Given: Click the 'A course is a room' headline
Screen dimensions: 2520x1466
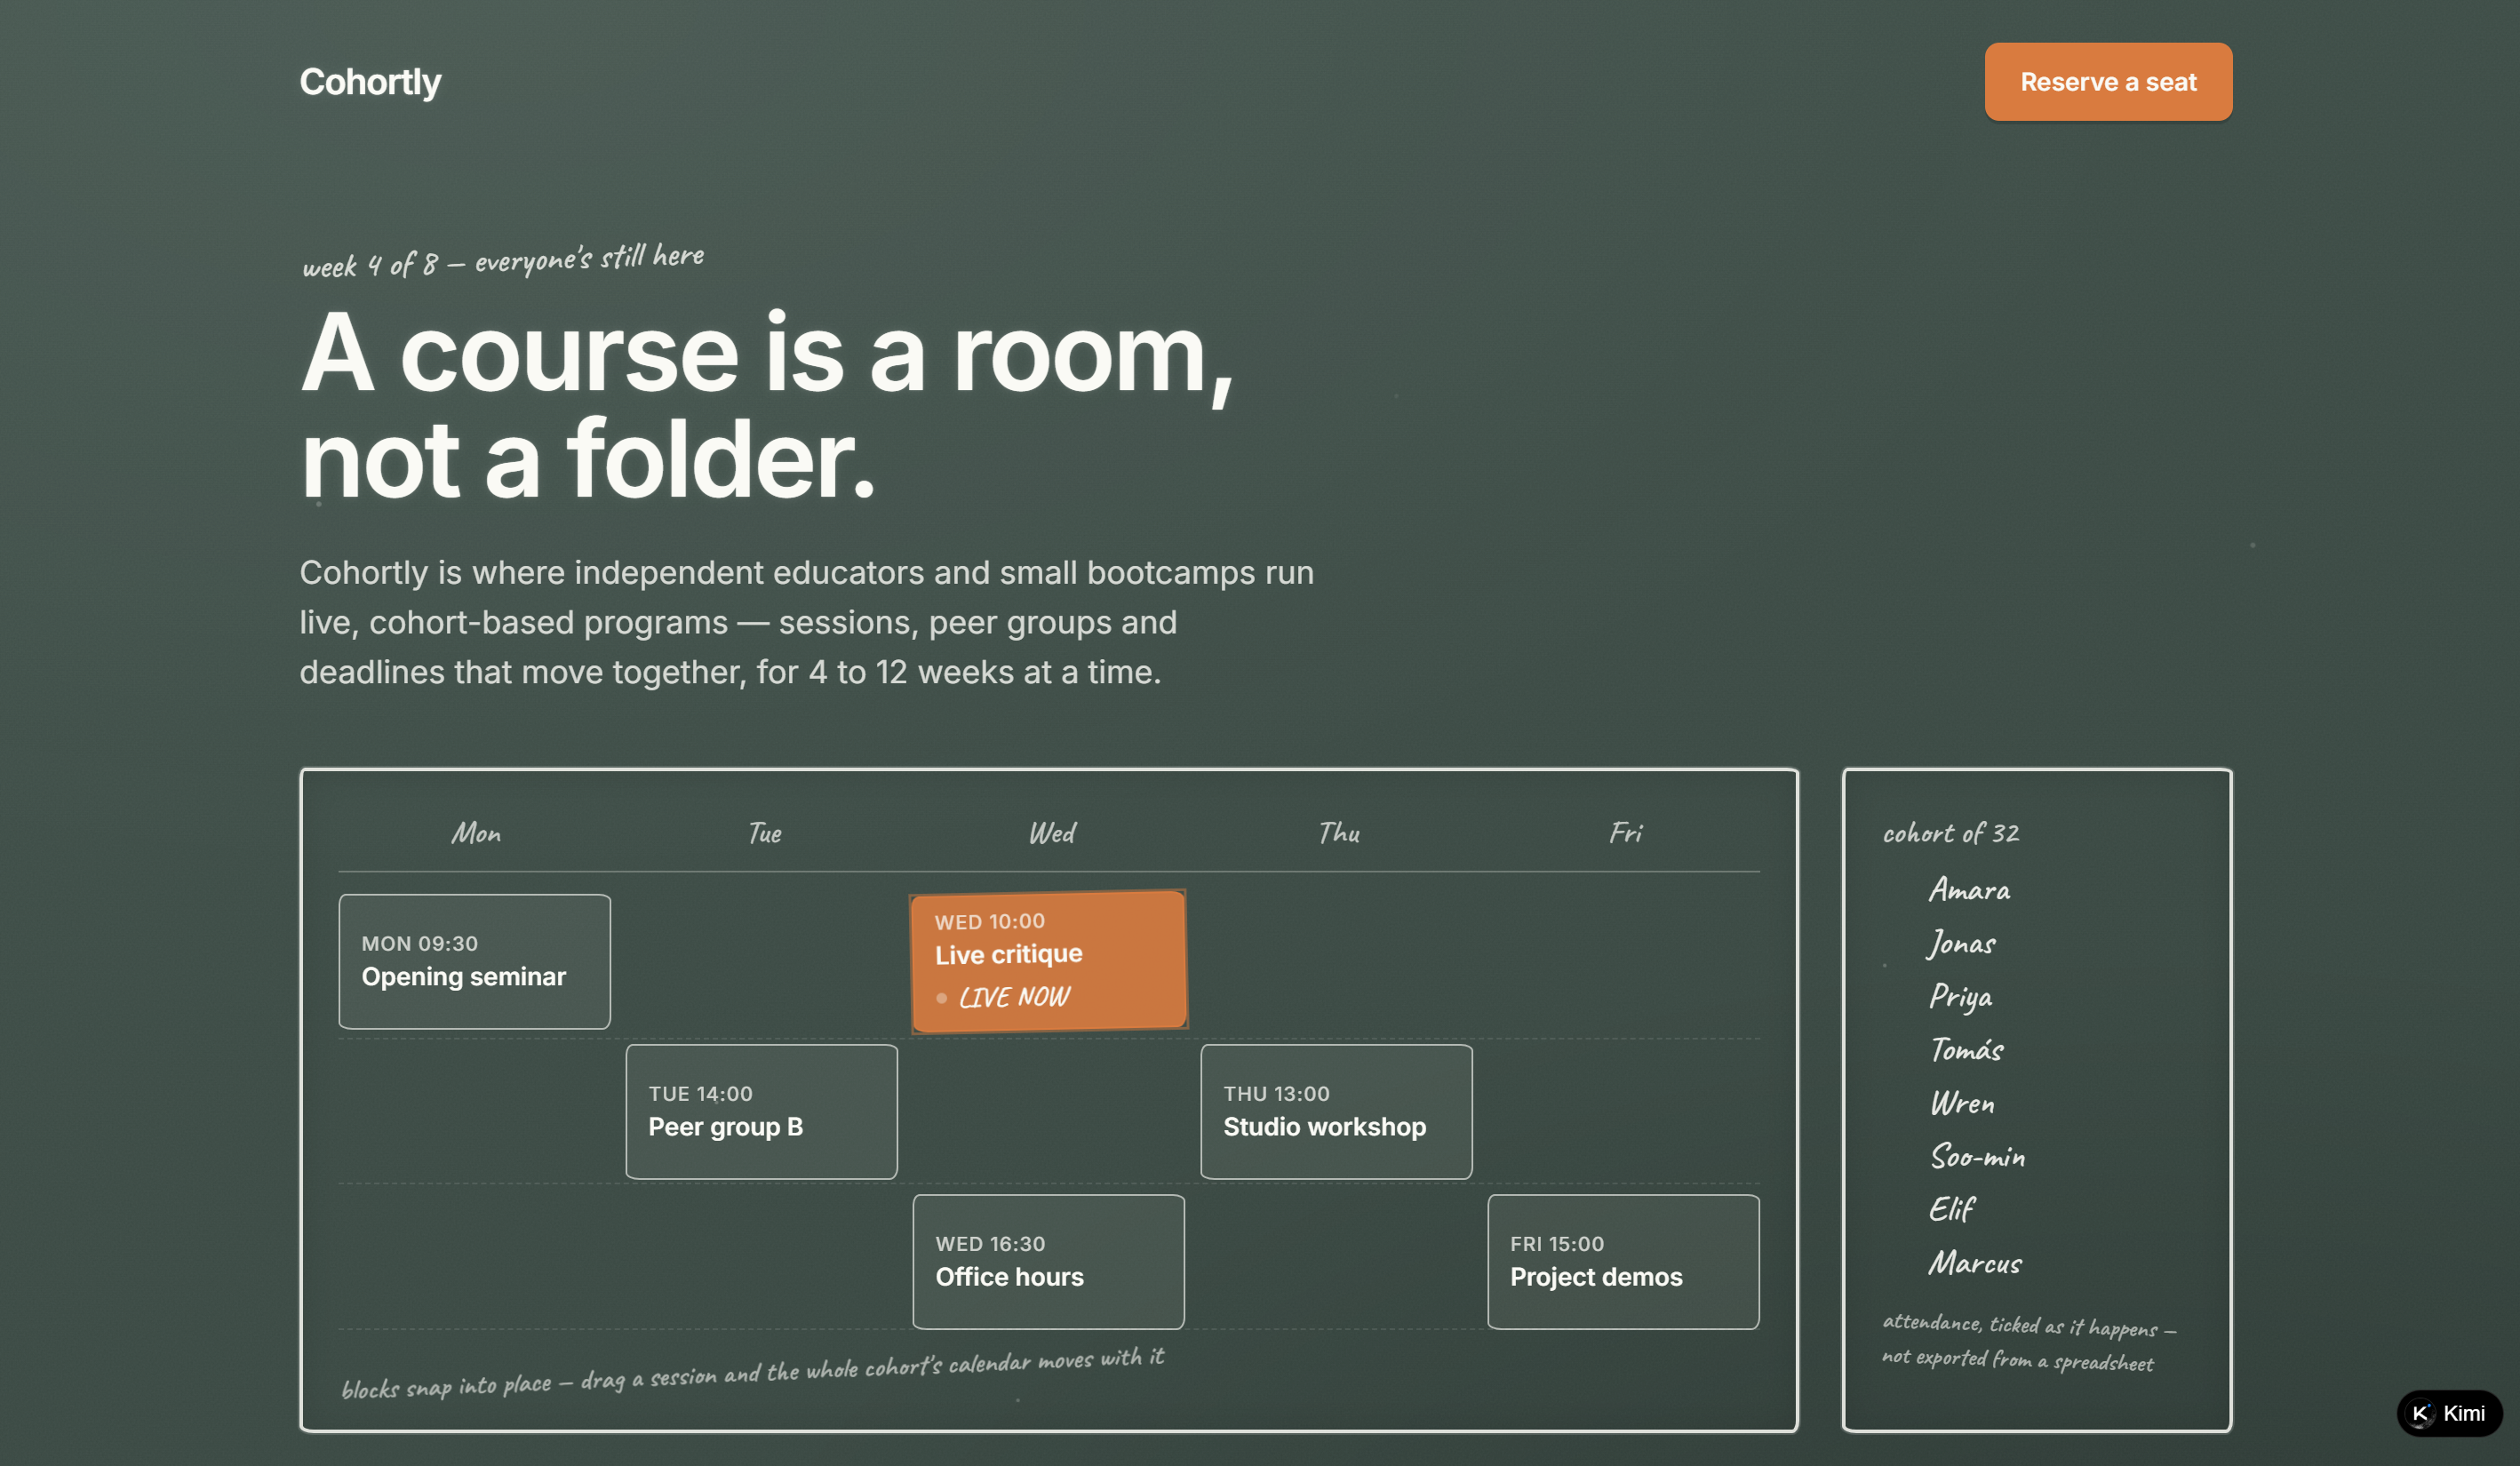Looking at the screenshot, I should coord(767,404).
